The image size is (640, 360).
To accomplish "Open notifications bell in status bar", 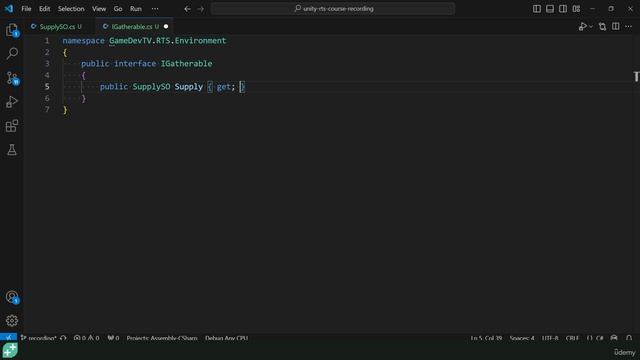I will (x=629, y=338).
